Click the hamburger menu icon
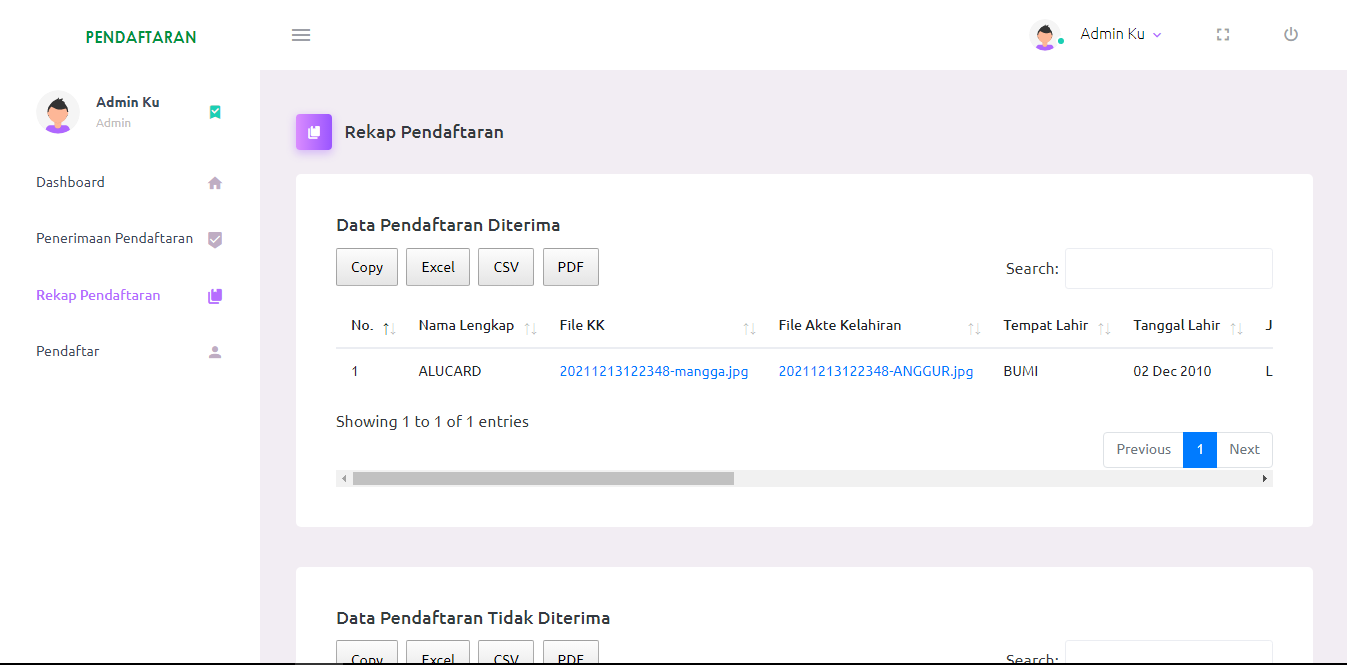 point(301,35)
